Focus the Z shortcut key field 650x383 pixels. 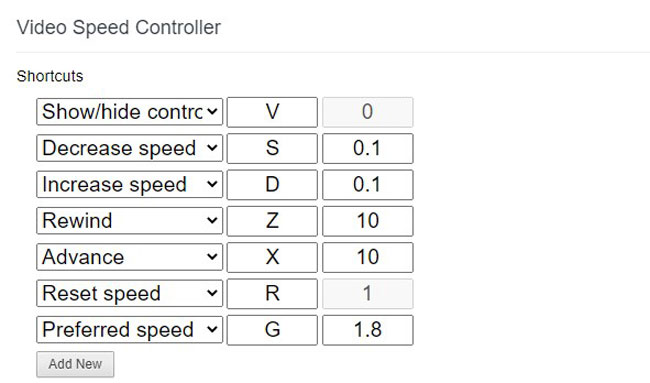click(272, 221)
